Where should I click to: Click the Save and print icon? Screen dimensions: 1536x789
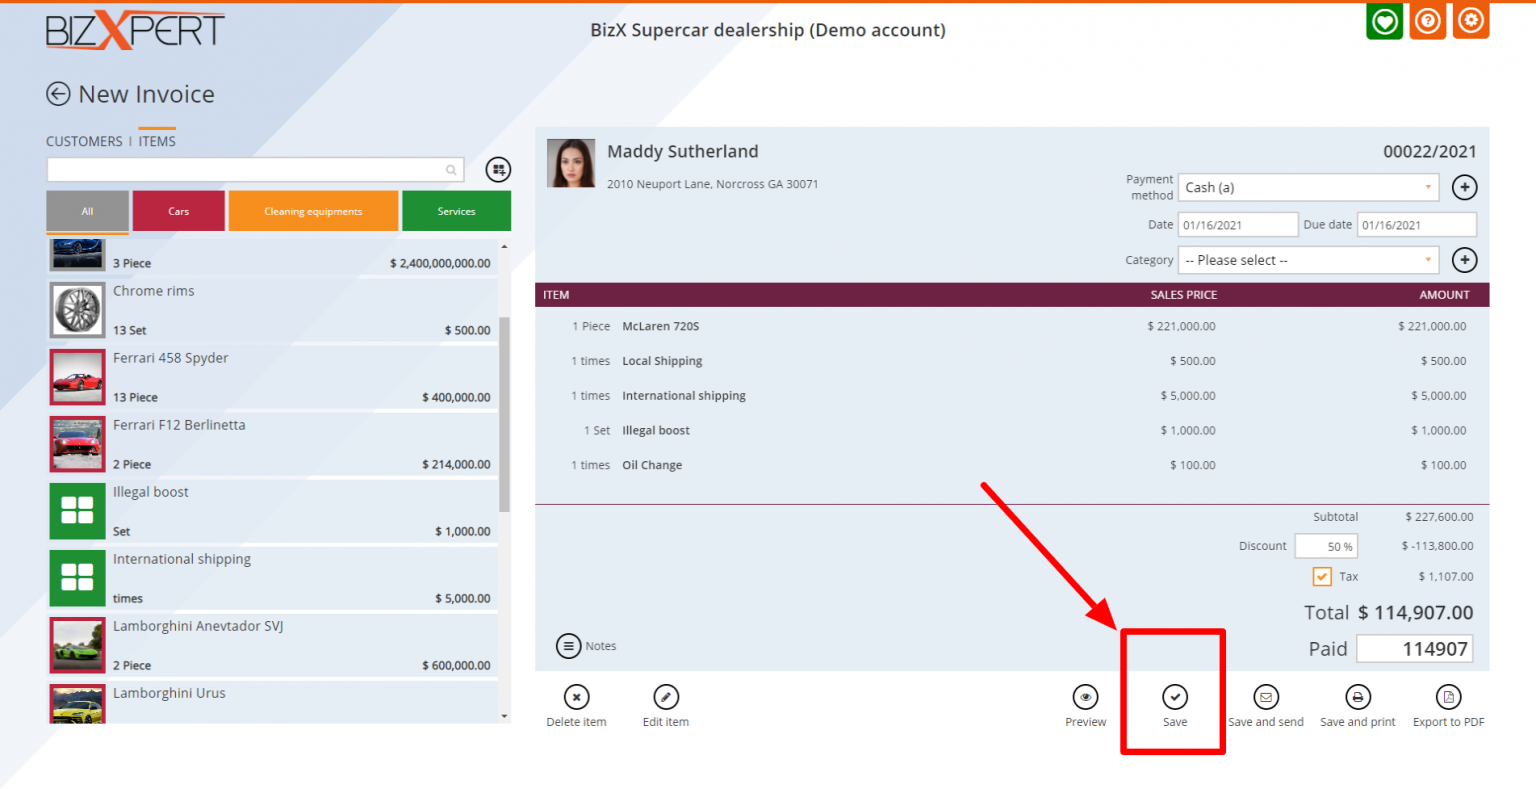point(1357,697)
